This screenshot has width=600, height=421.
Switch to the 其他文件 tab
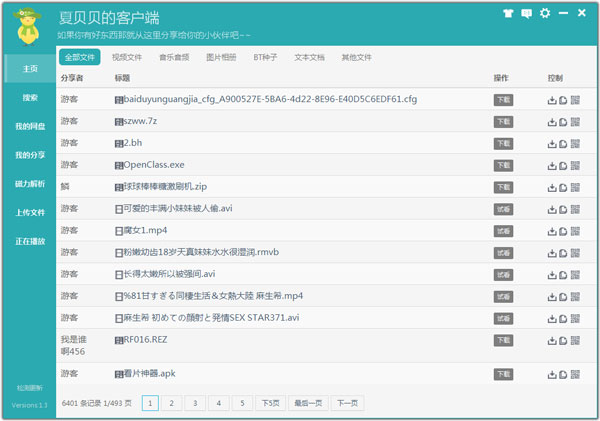(x=356, y=57)
